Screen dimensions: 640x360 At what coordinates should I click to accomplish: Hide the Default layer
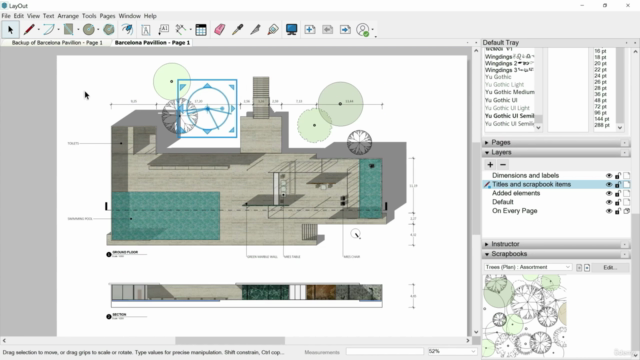[609, 202]
